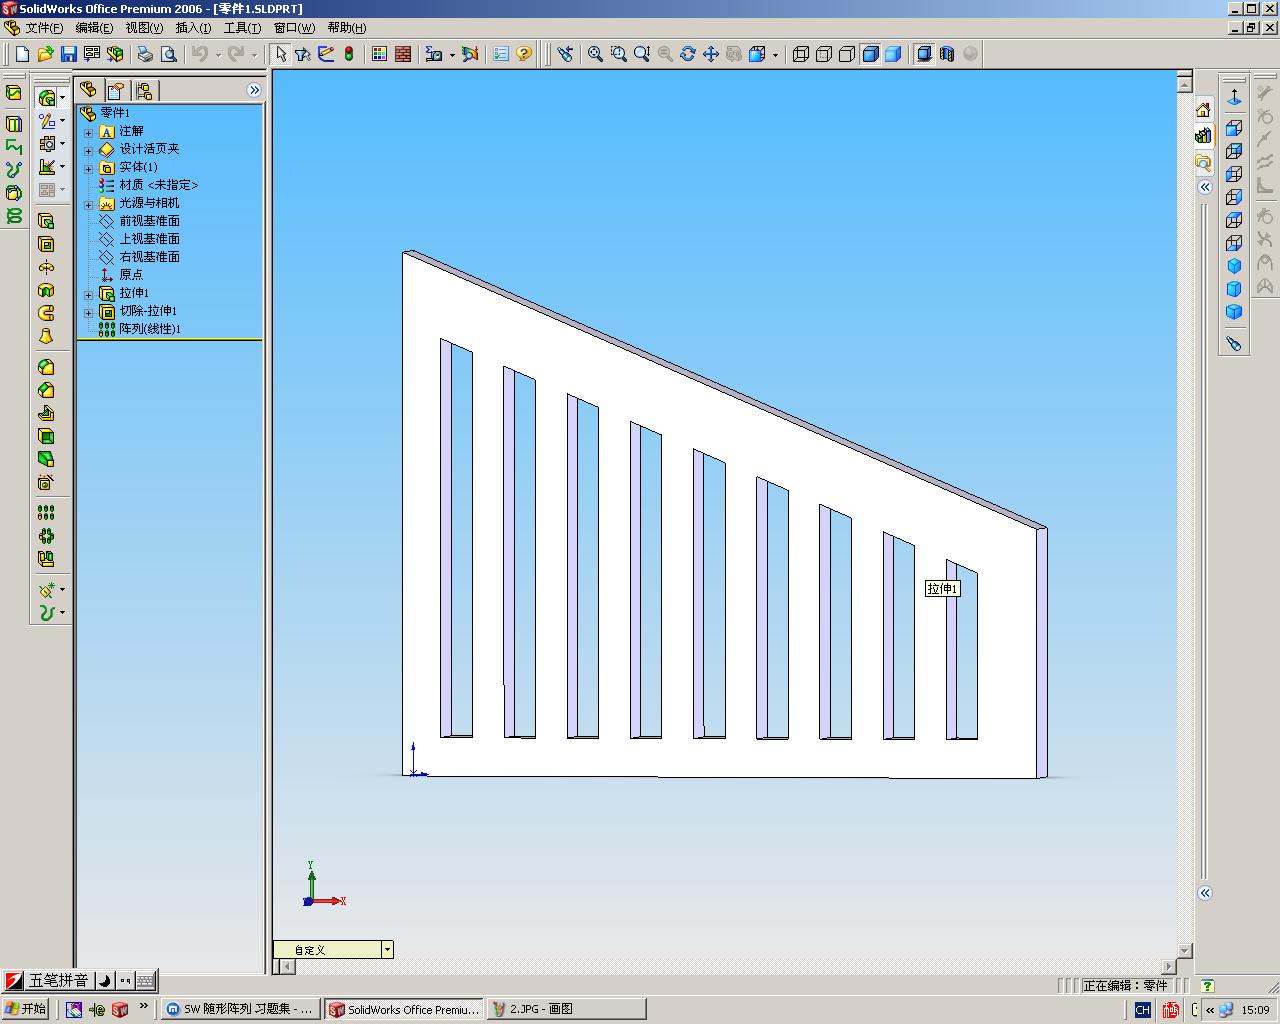Click Previous View icon
This screenshot has height=1024, width=1280.
[x=565, y=54]
